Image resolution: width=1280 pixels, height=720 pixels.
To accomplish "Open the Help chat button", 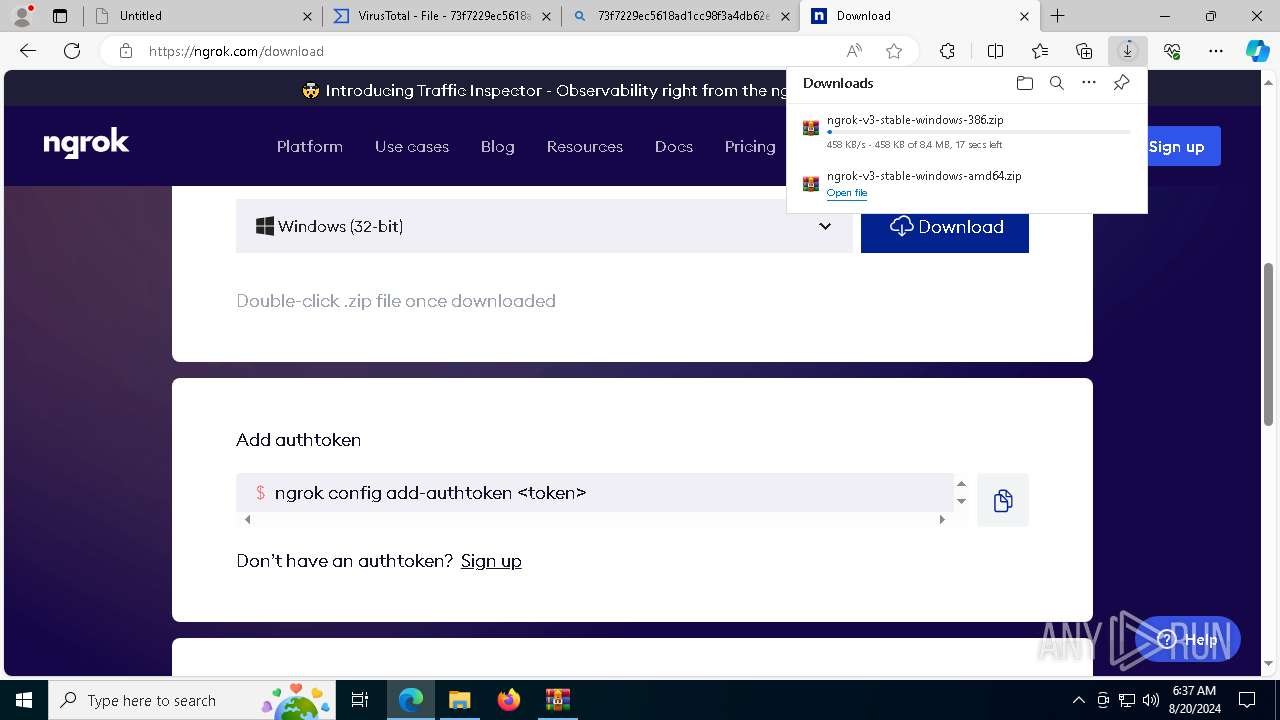I will [x=1188, y=639].
